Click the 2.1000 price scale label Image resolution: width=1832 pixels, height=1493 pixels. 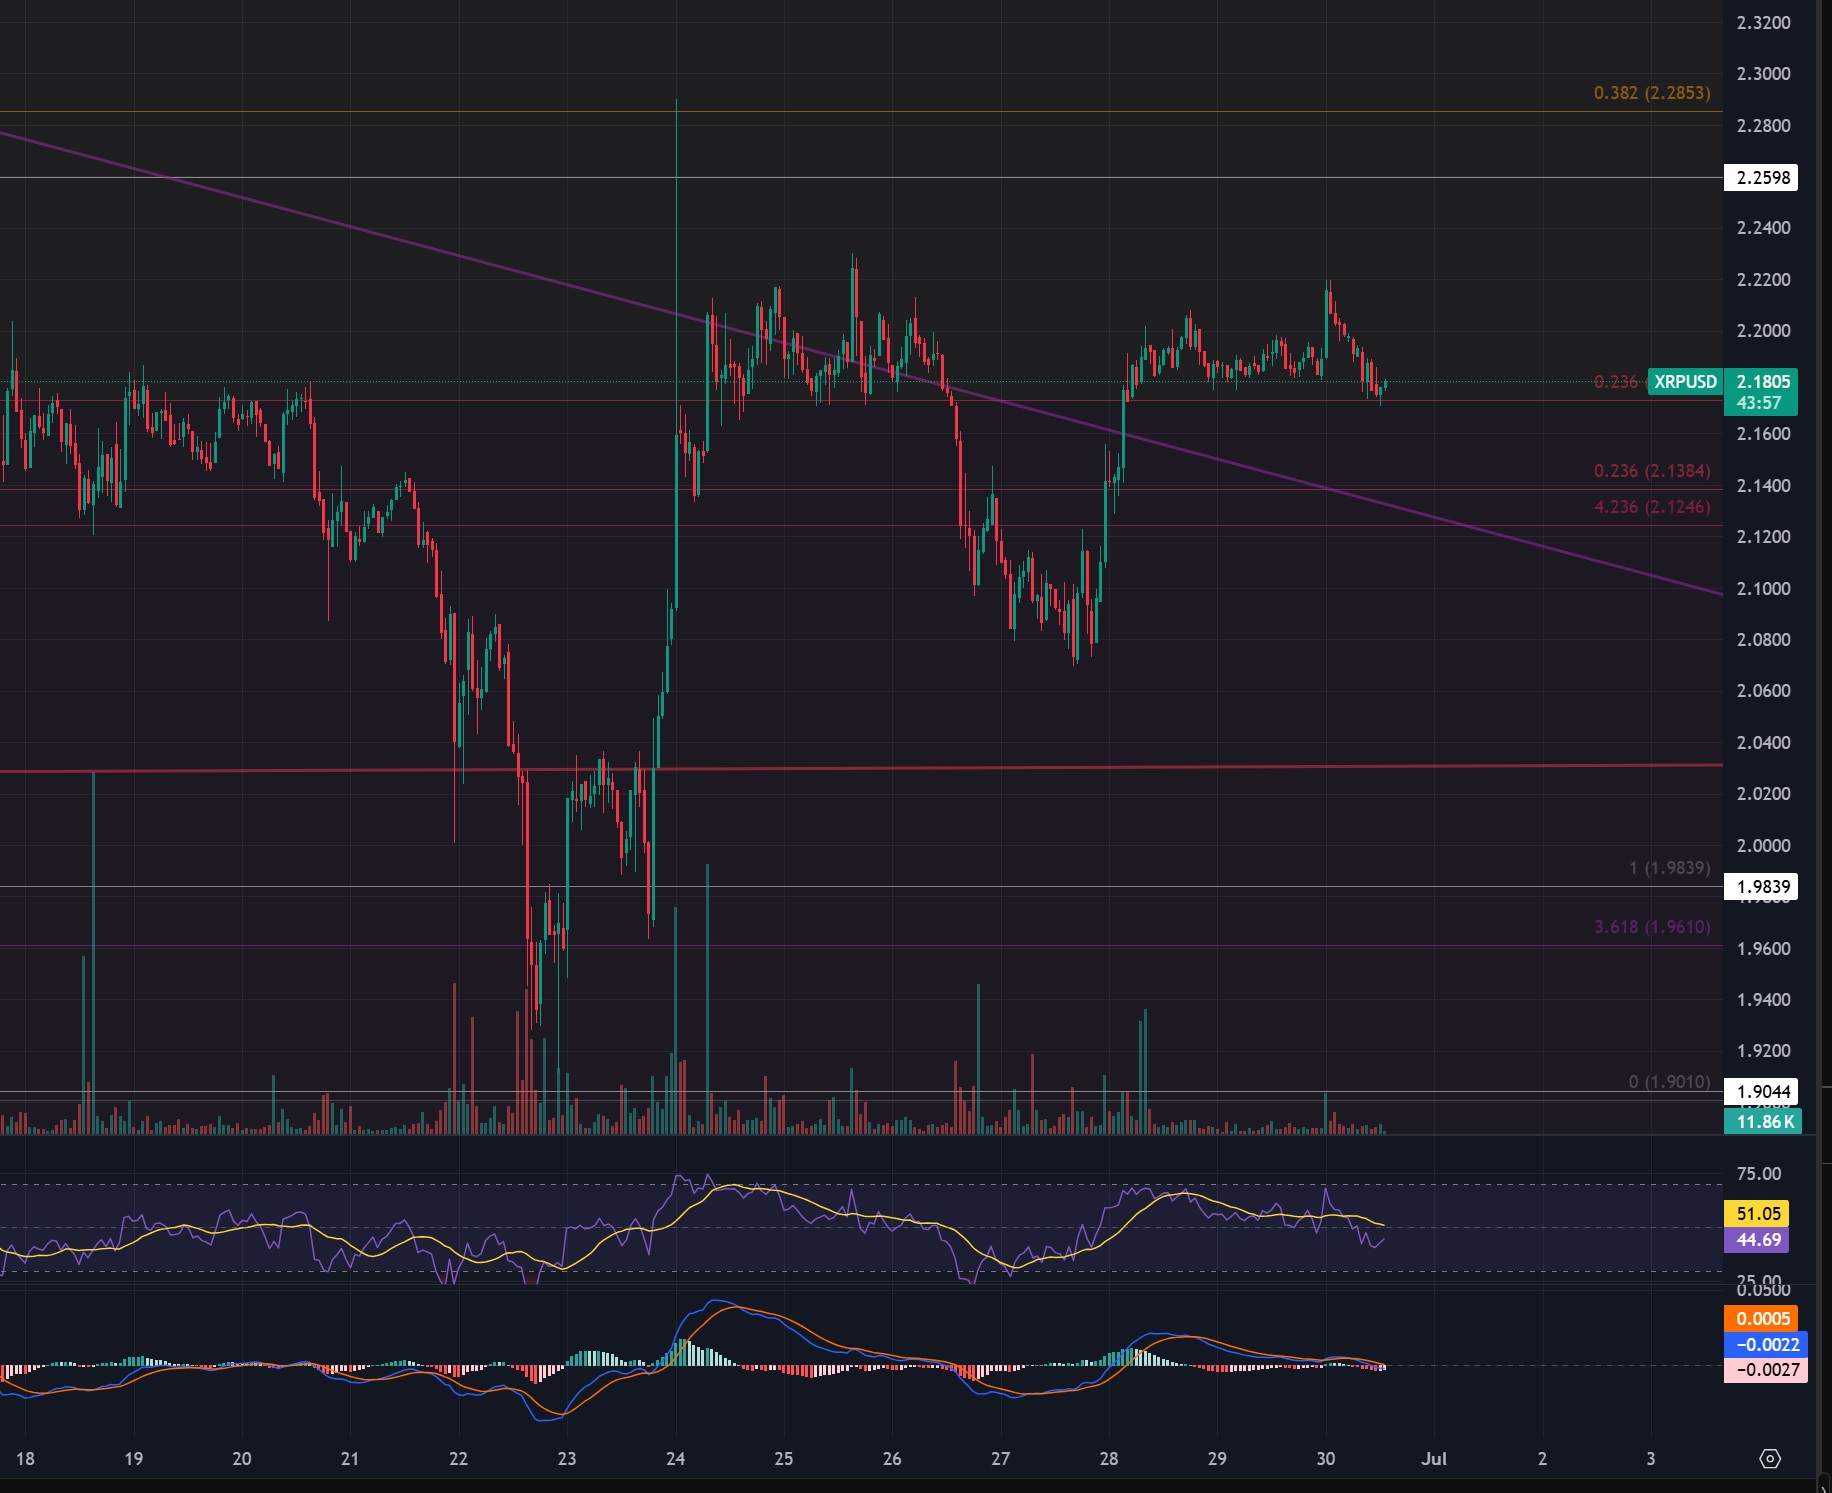[1764, 589]
